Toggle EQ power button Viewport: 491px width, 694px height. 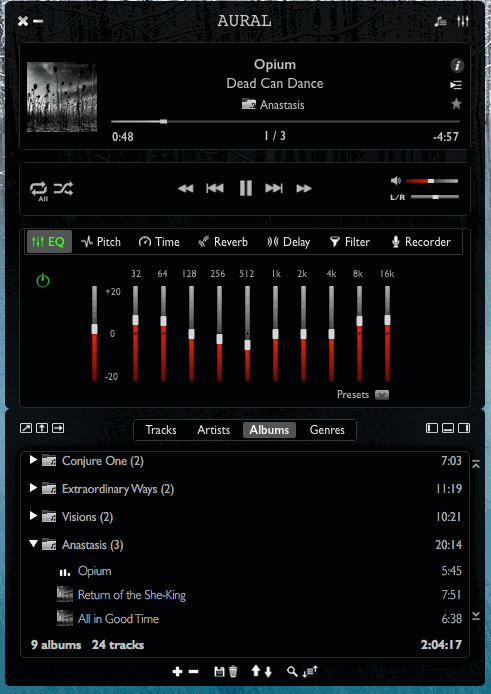click(43, 280)
